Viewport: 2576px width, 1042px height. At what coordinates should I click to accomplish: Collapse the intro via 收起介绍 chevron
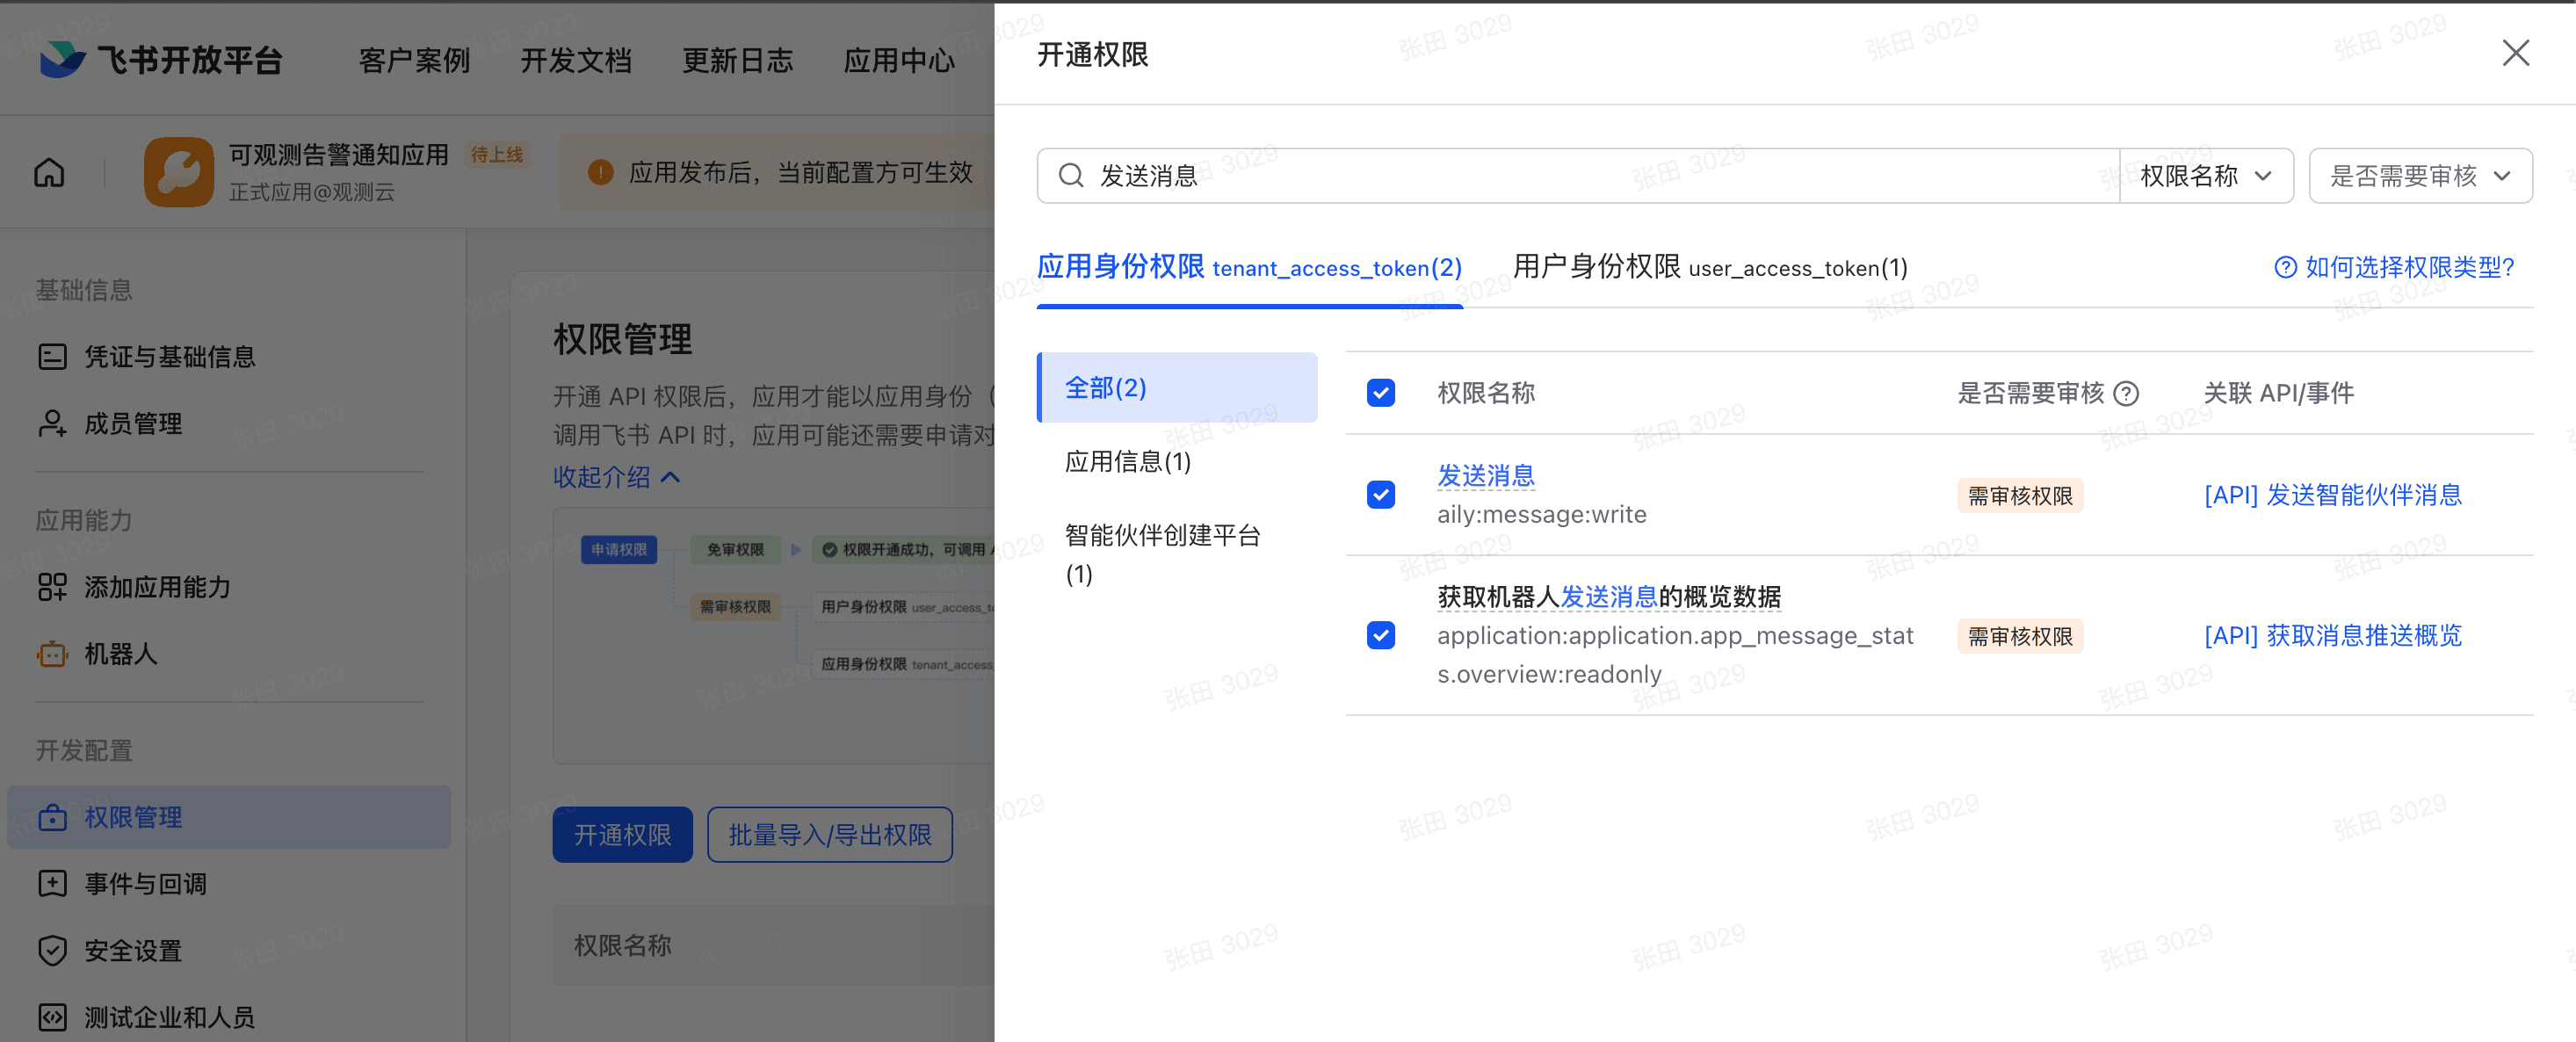671,477
